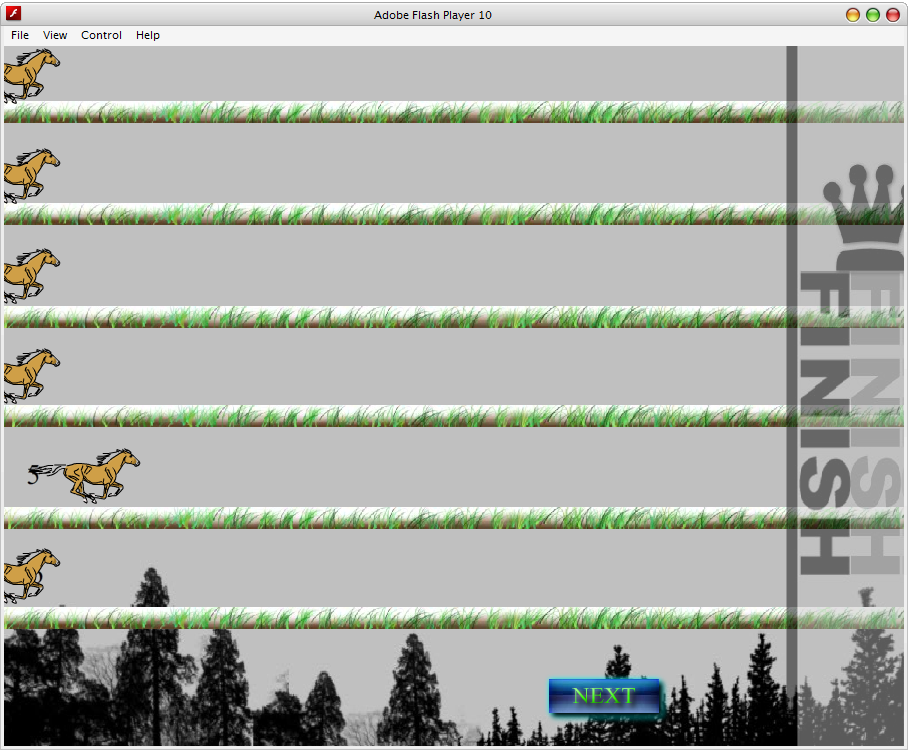Open the Help menu
This screenshot has width=908, height=750.
click(x=147, y=35)
